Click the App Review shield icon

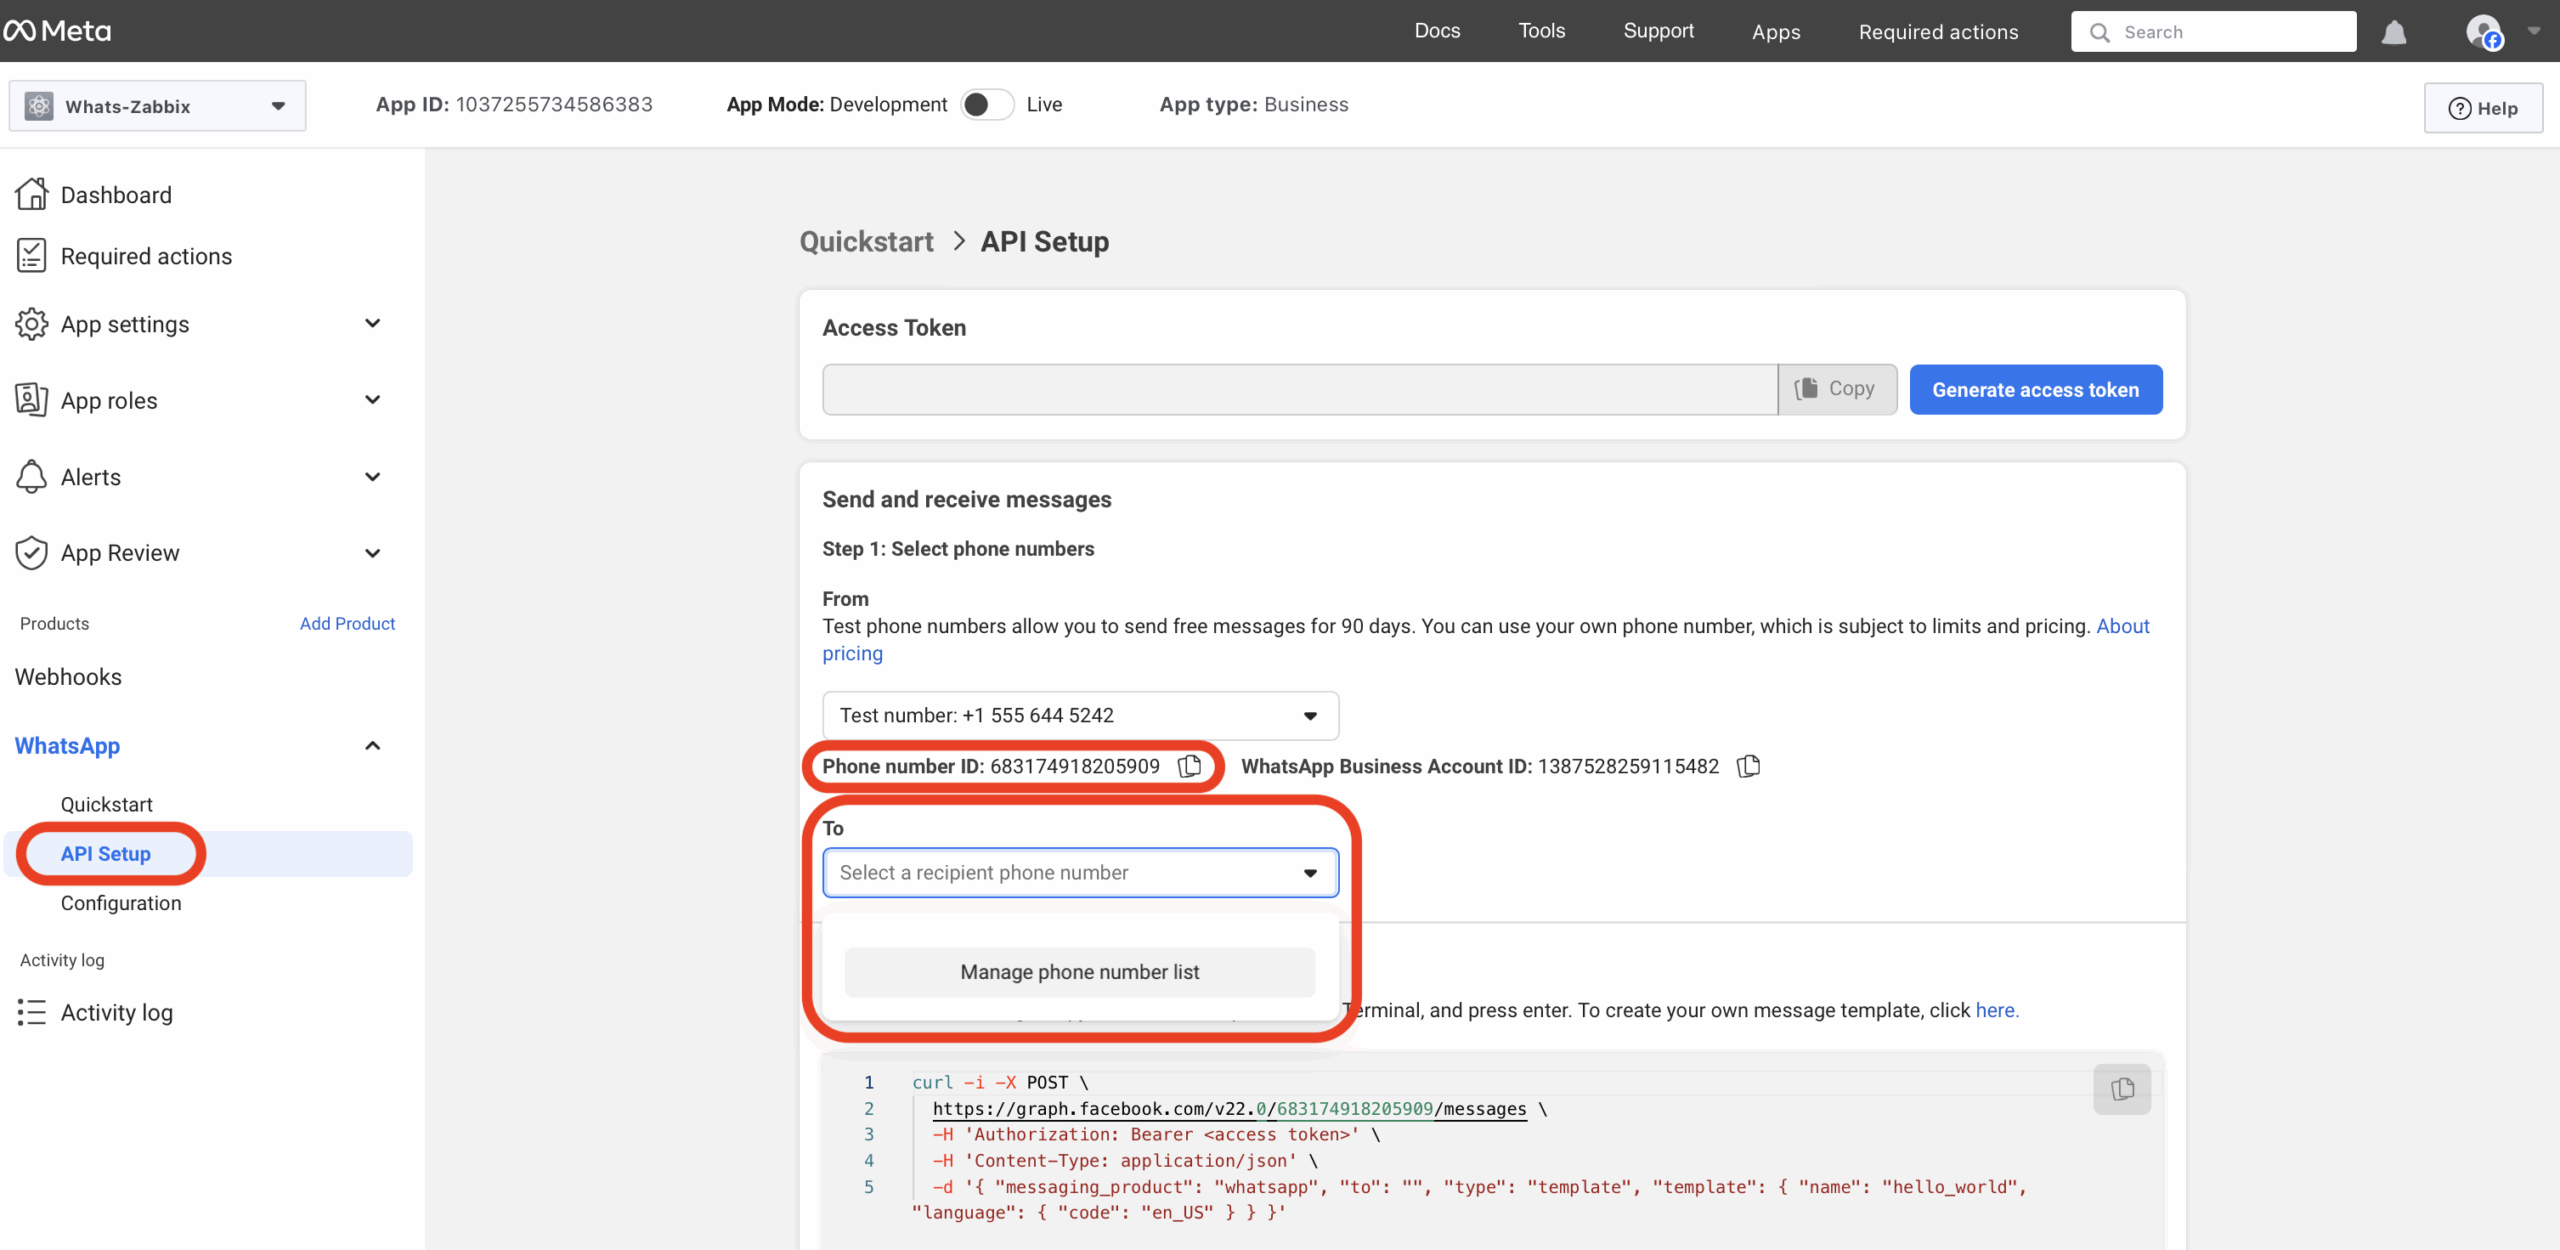(32, 552)
